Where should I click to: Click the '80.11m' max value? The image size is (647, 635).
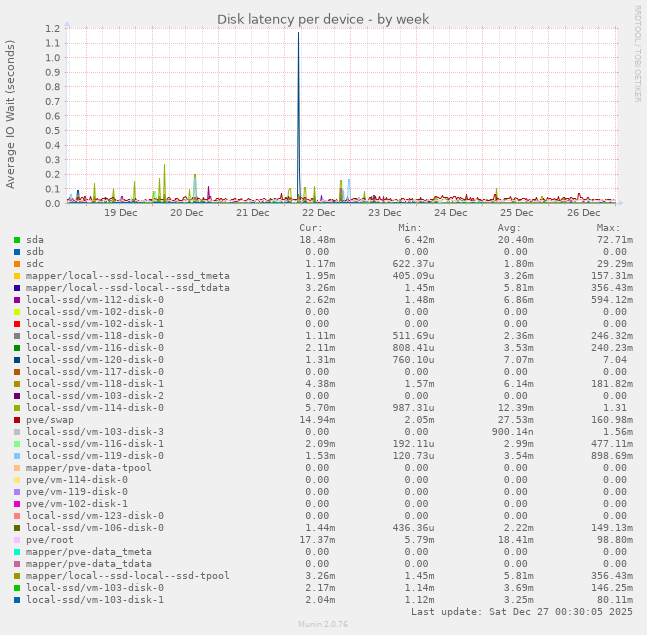click(615, 600)
